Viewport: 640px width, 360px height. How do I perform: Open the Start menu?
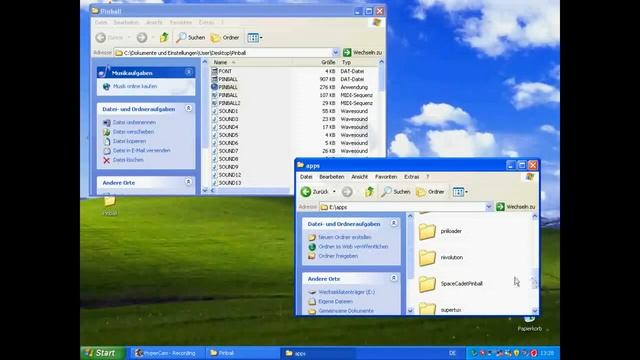tap(102, 353)
